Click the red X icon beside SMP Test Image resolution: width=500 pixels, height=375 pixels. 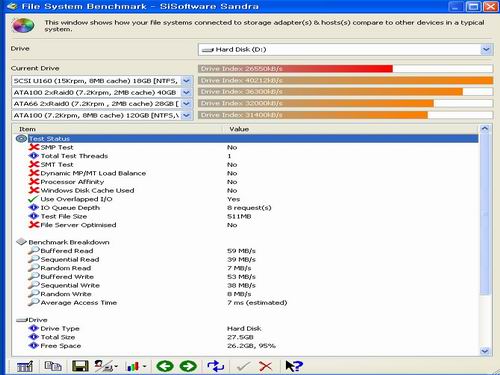(x=34, y=147)
